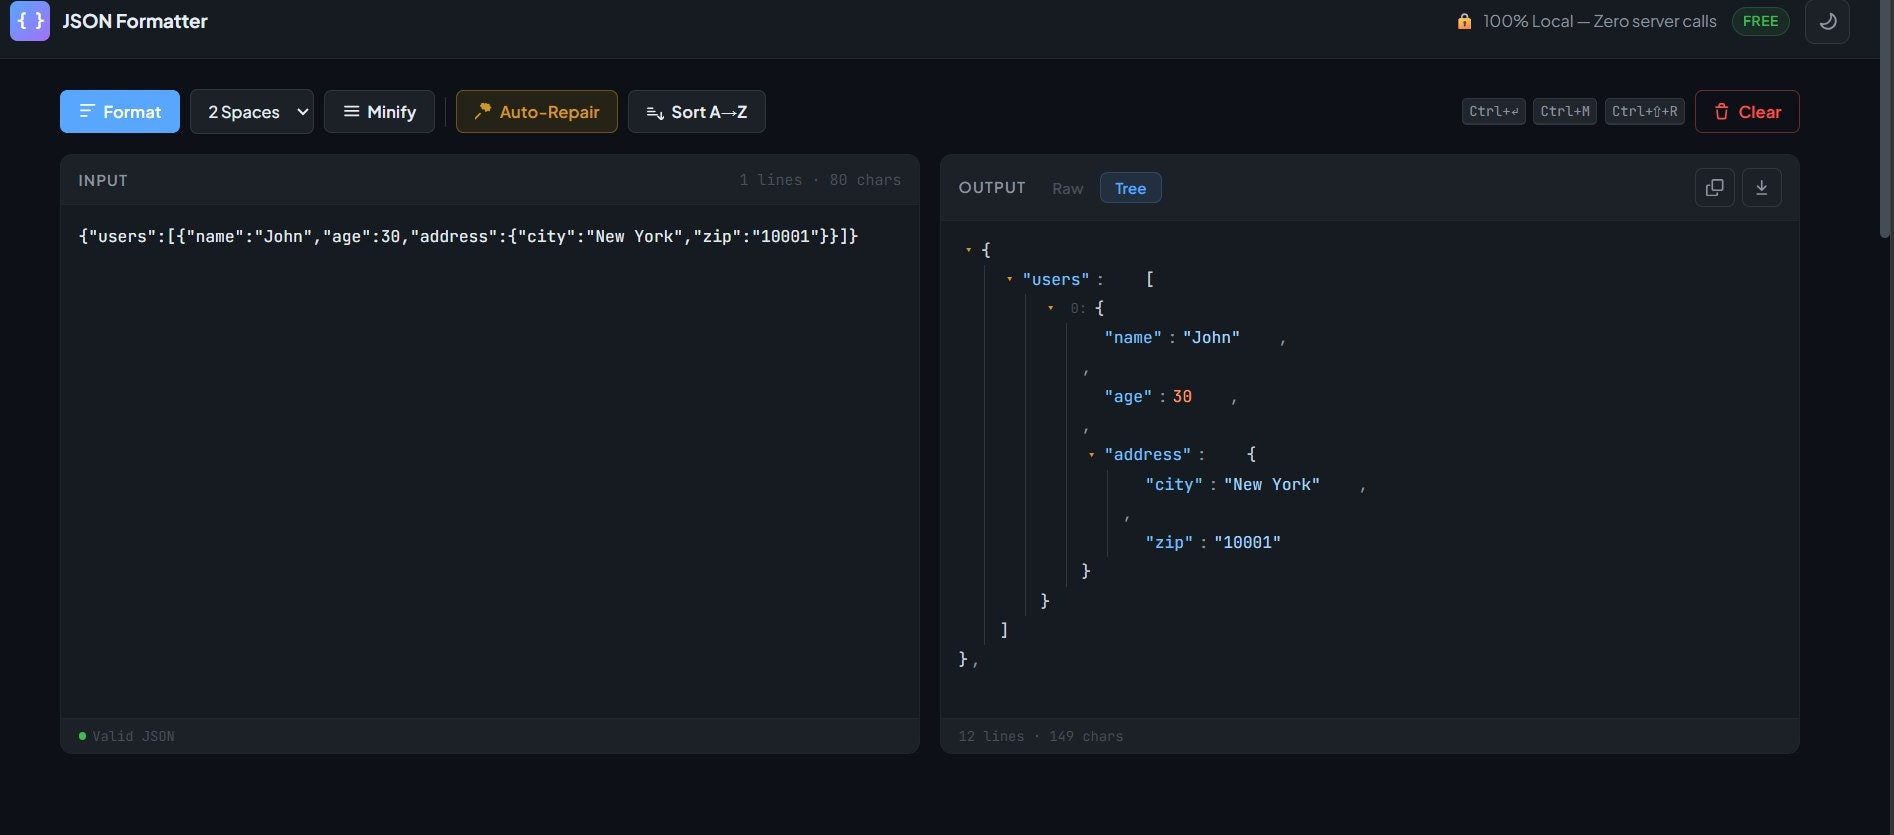Click the "New York" value

1272,485
